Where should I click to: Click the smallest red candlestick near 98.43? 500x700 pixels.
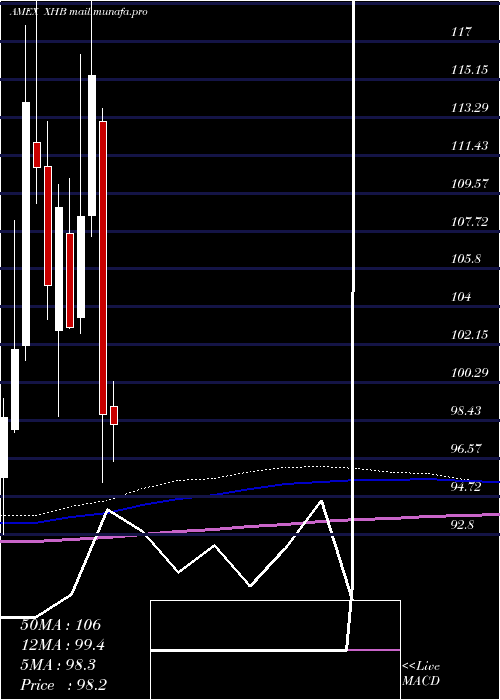point(114,415)
